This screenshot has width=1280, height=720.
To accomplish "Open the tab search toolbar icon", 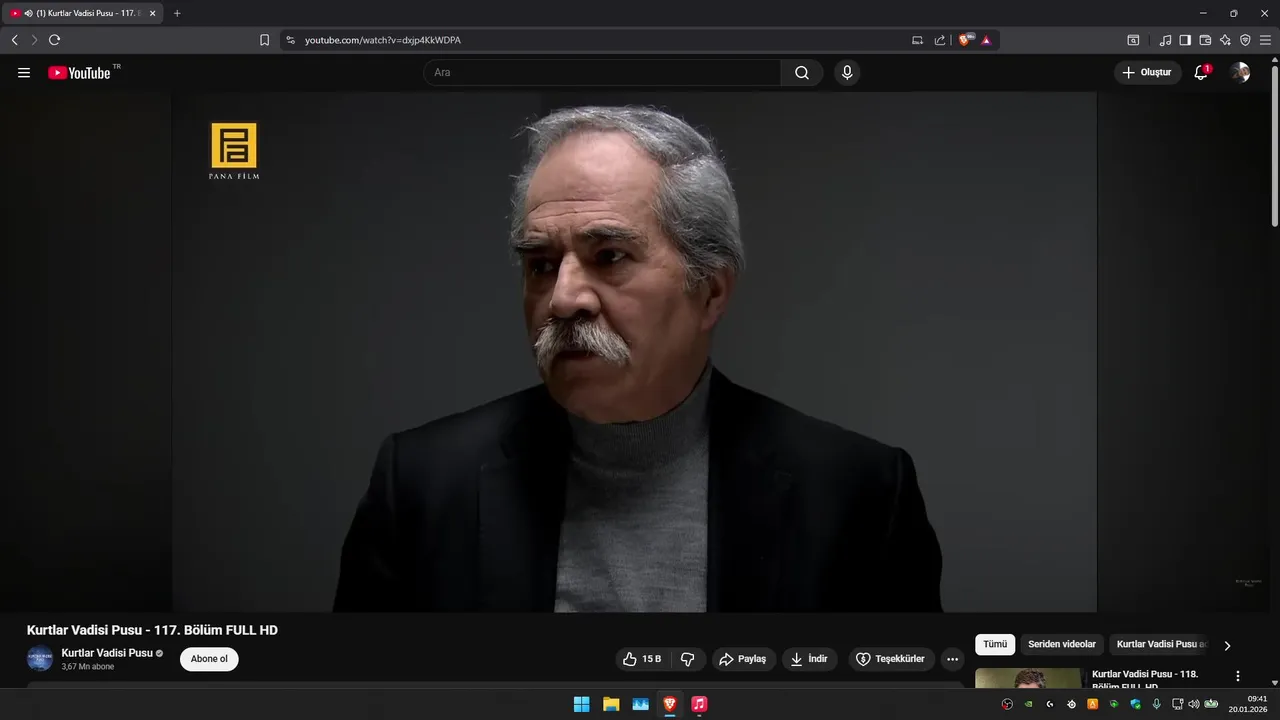I will (x=1133, y=40).
